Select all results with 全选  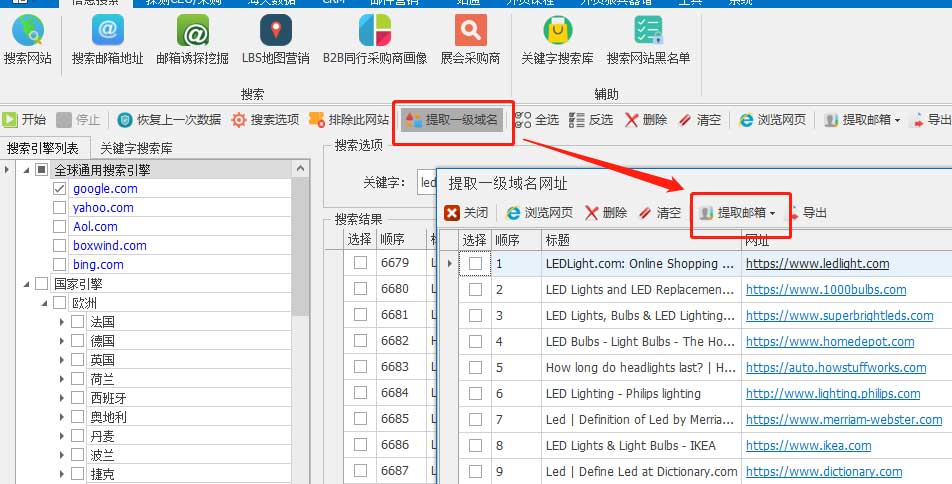point(537,120)
